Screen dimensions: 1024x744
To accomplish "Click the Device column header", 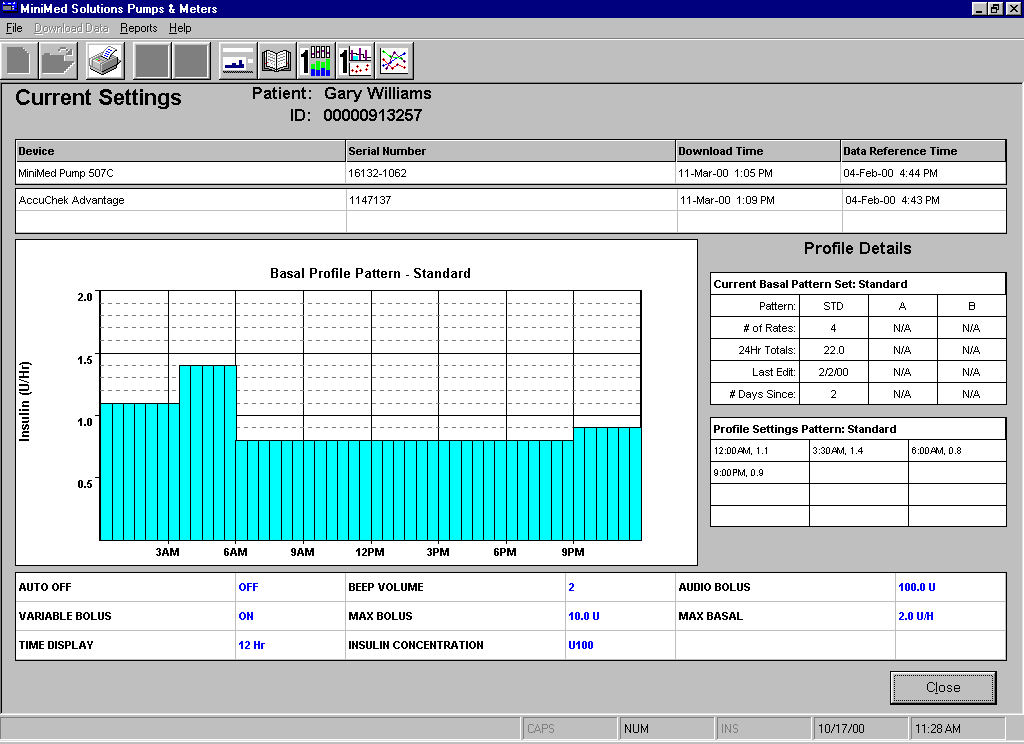I will pyautogui.click(x=181, y=151).
